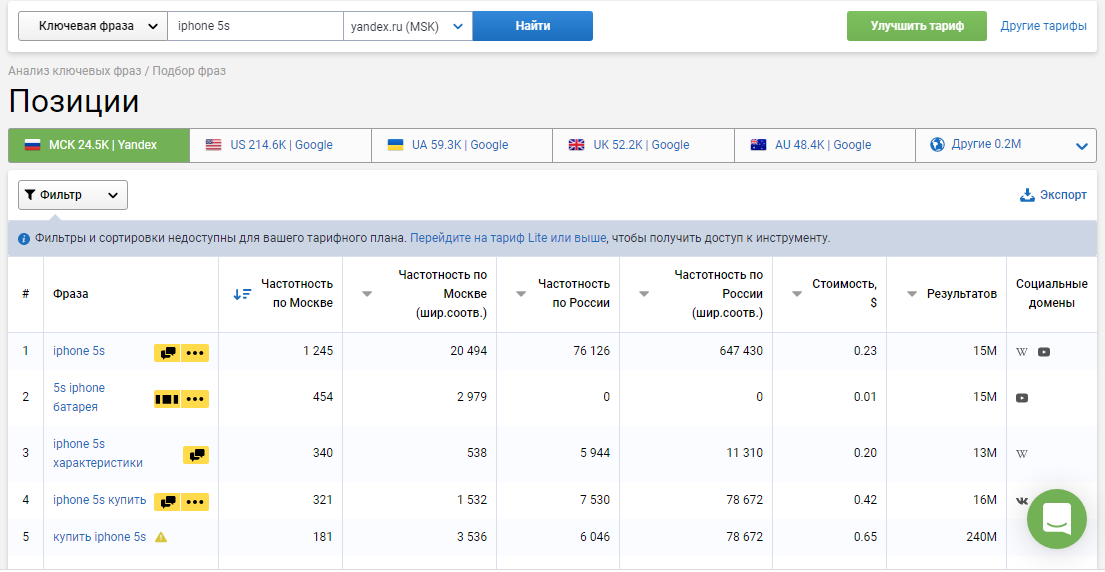Sort by Частотность по России arrow
Image resolution: width=1105 pixels, height=572 pixels.
pos(521,294)
